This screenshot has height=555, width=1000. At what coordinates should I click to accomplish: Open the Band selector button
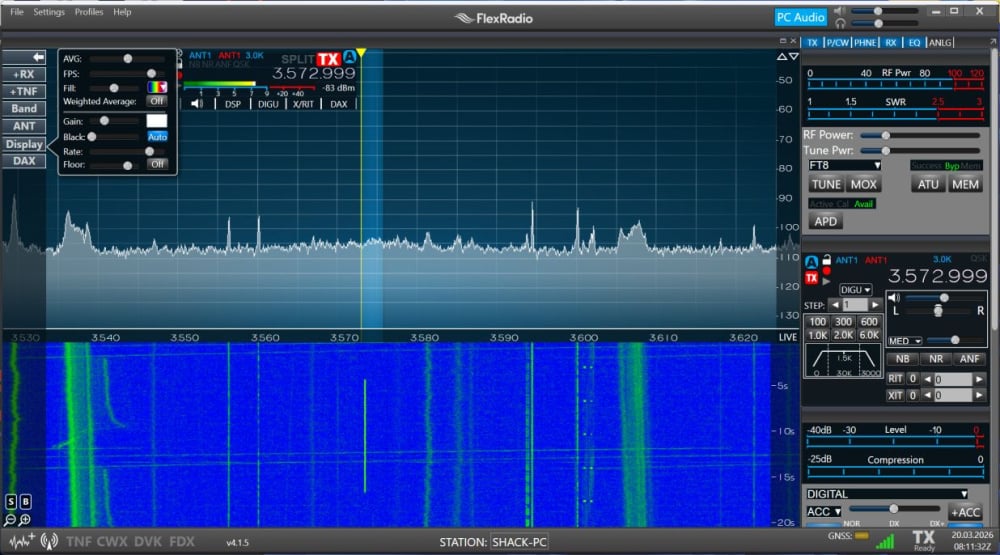pos(24,108)
